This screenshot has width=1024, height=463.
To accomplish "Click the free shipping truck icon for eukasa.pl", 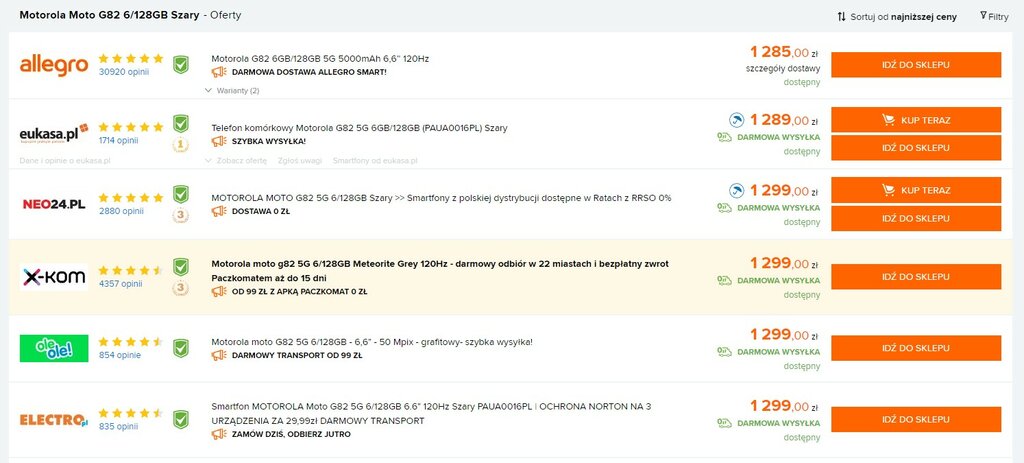I will 724,137.
